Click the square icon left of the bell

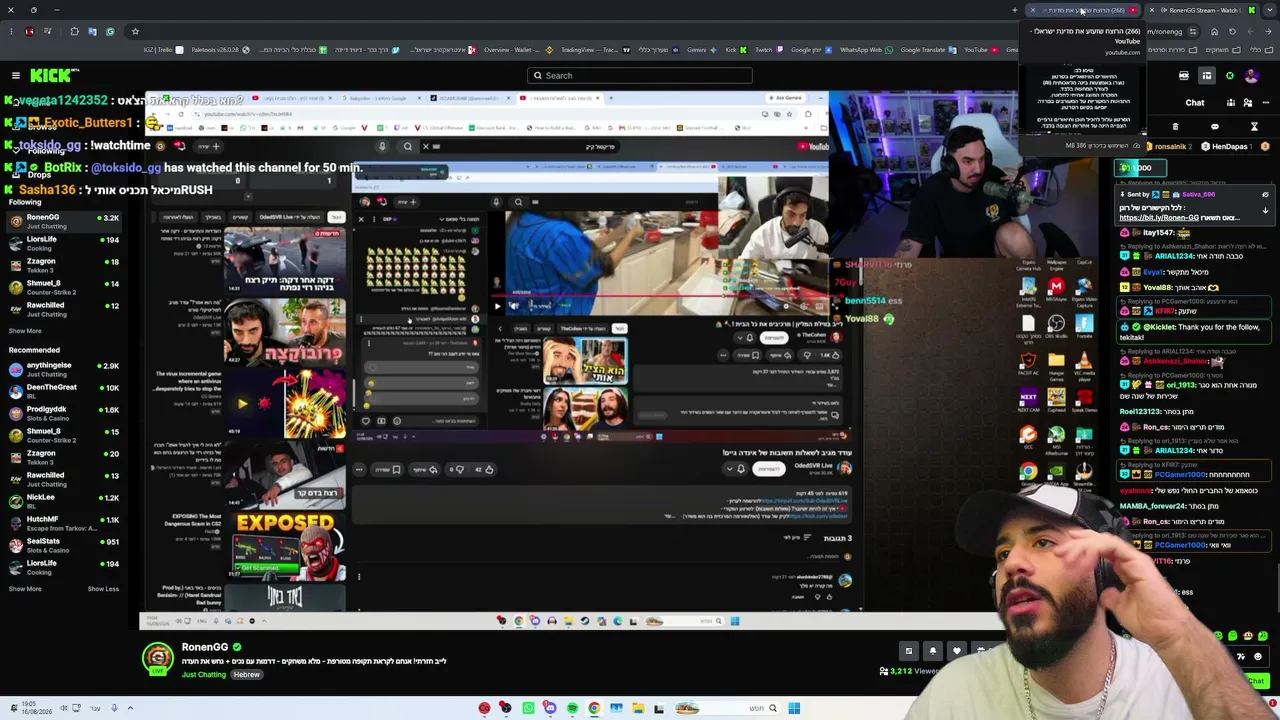coord(909,651)
